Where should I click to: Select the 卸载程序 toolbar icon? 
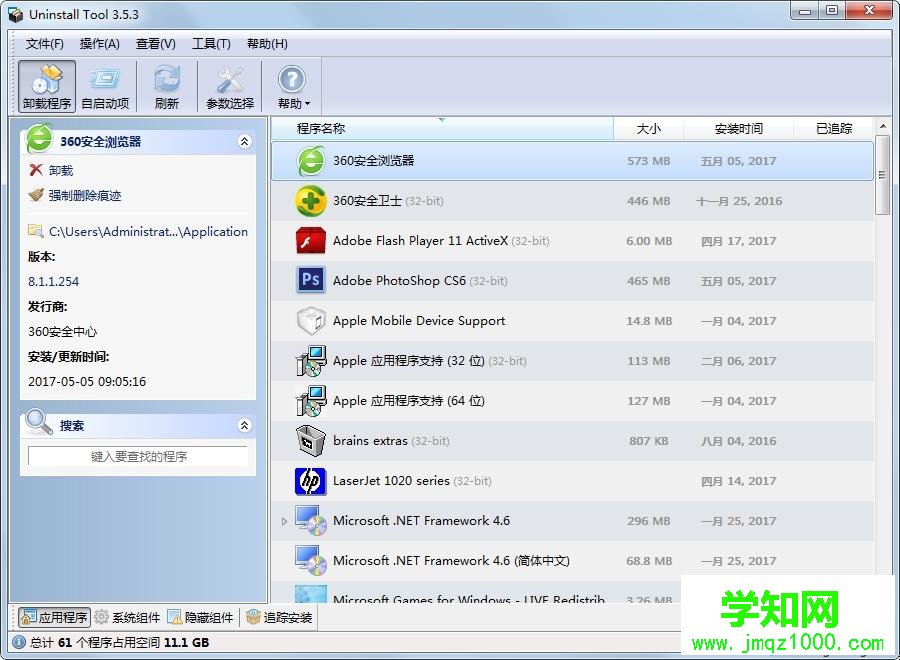tap(46, 85)
